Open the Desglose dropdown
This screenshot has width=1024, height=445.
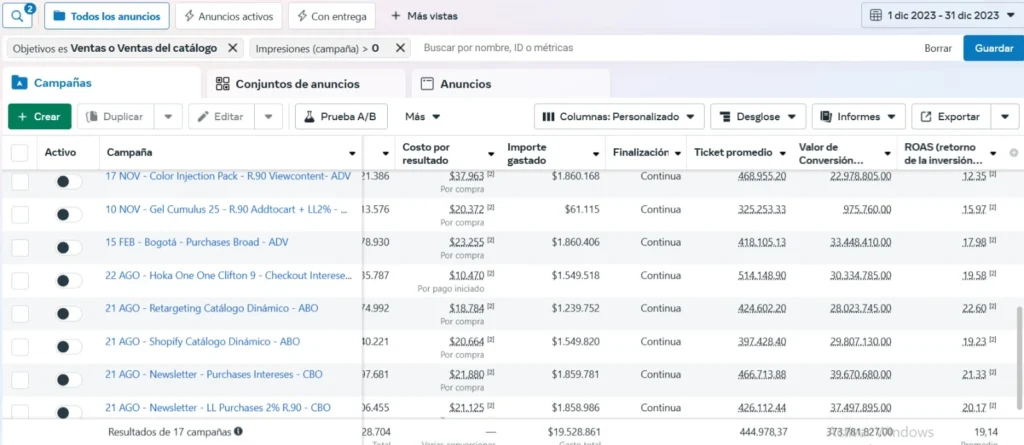(x=758, y=117)
